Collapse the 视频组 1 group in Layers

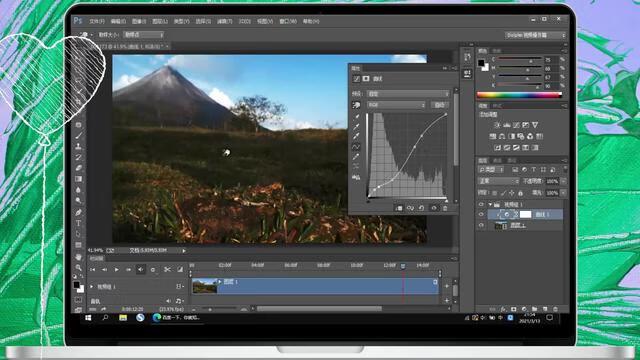click(490, 204)
